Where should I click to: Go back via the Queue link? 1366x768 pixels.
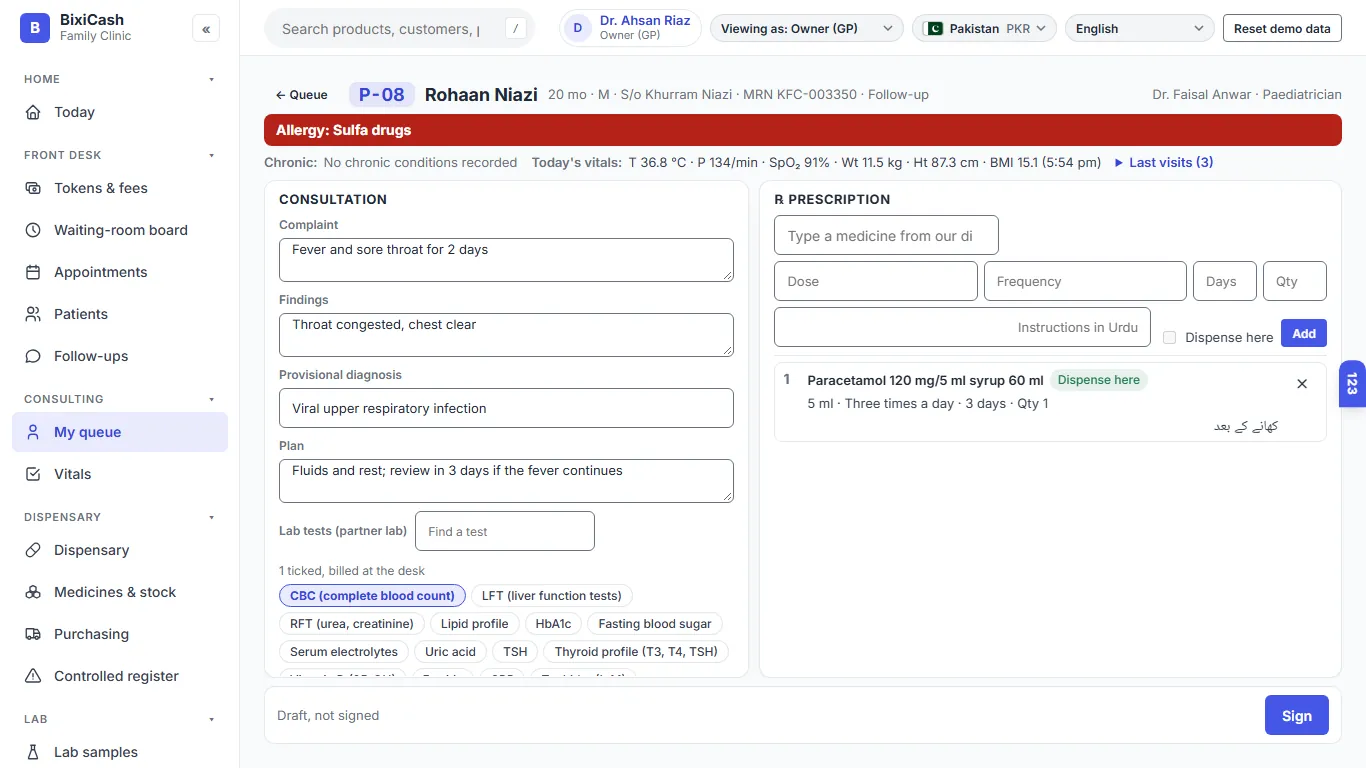coord(301,95)
